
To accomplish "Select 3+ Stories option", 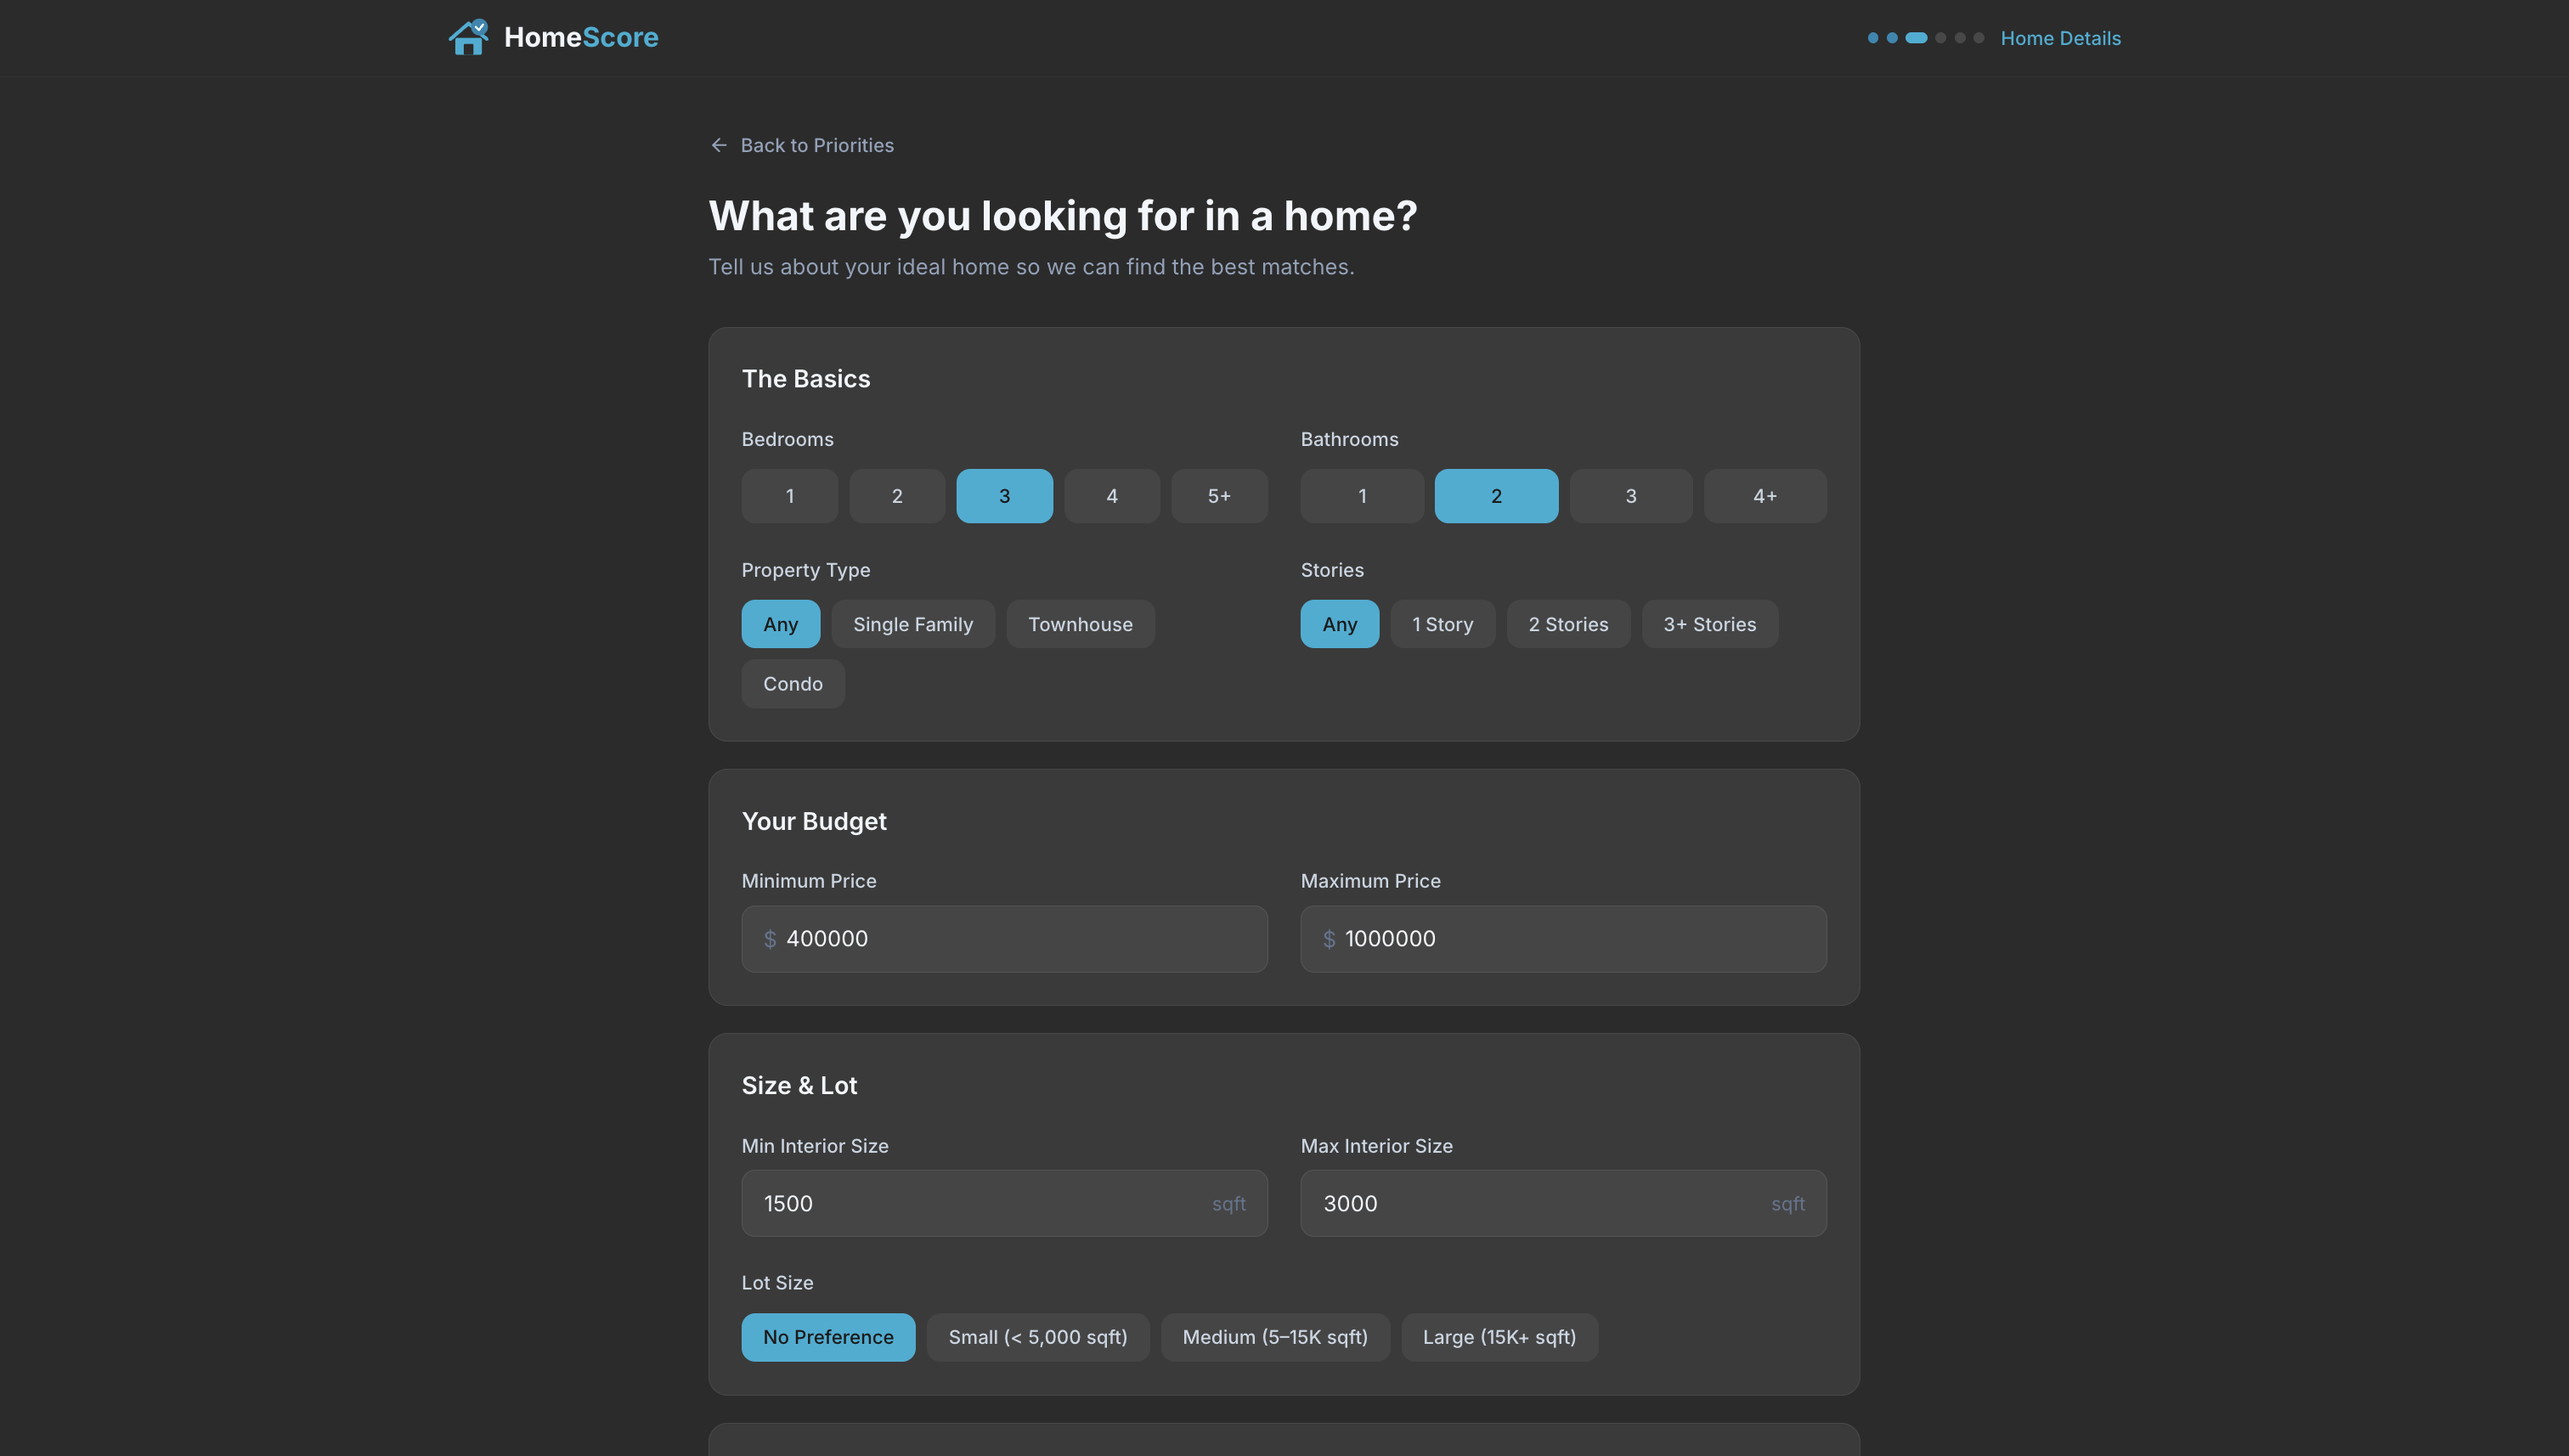I will [x=1708, y=624].
